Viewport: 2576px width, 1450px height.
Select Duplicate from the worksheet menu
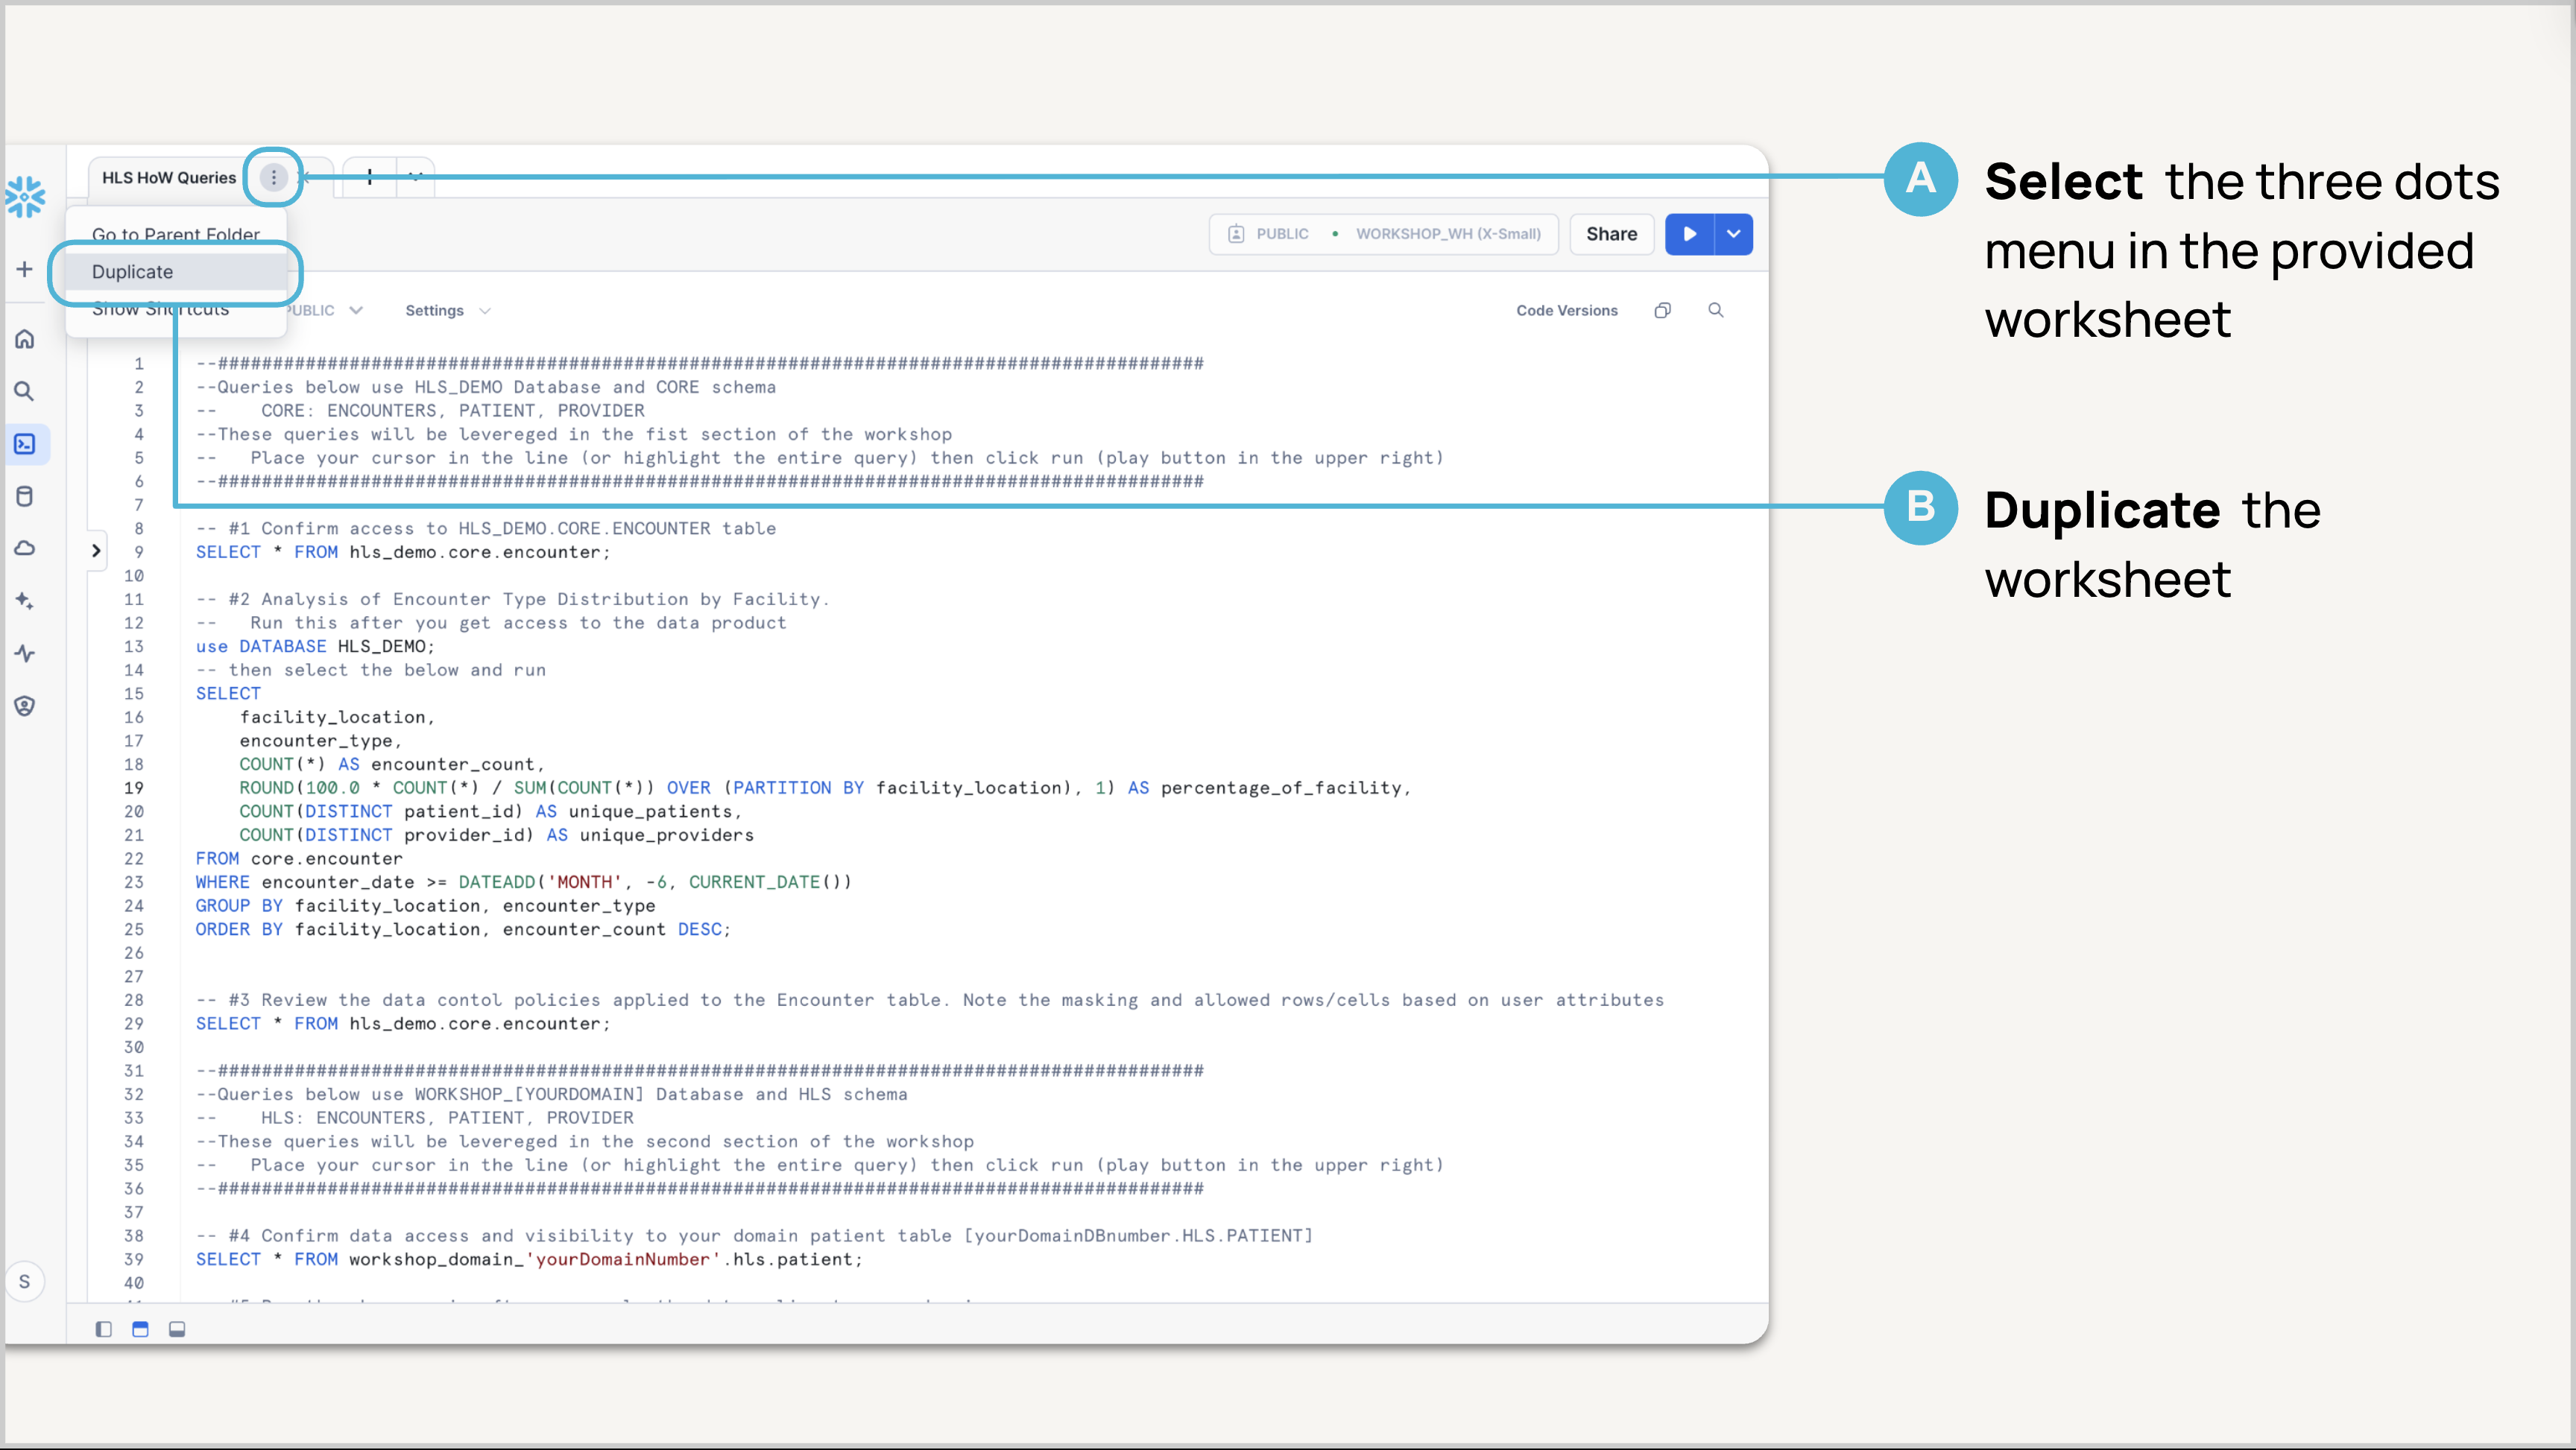click(x=133, y=272)
